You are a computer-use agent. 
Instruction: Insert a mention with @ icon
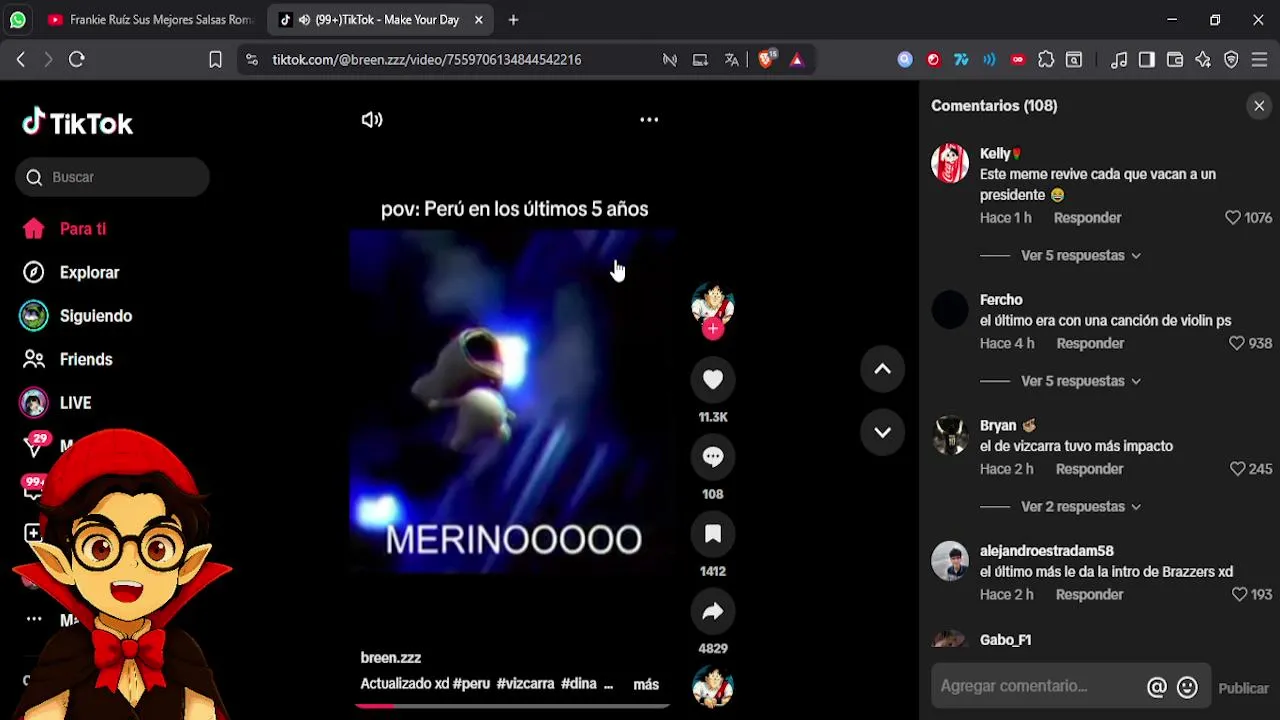1157,687
